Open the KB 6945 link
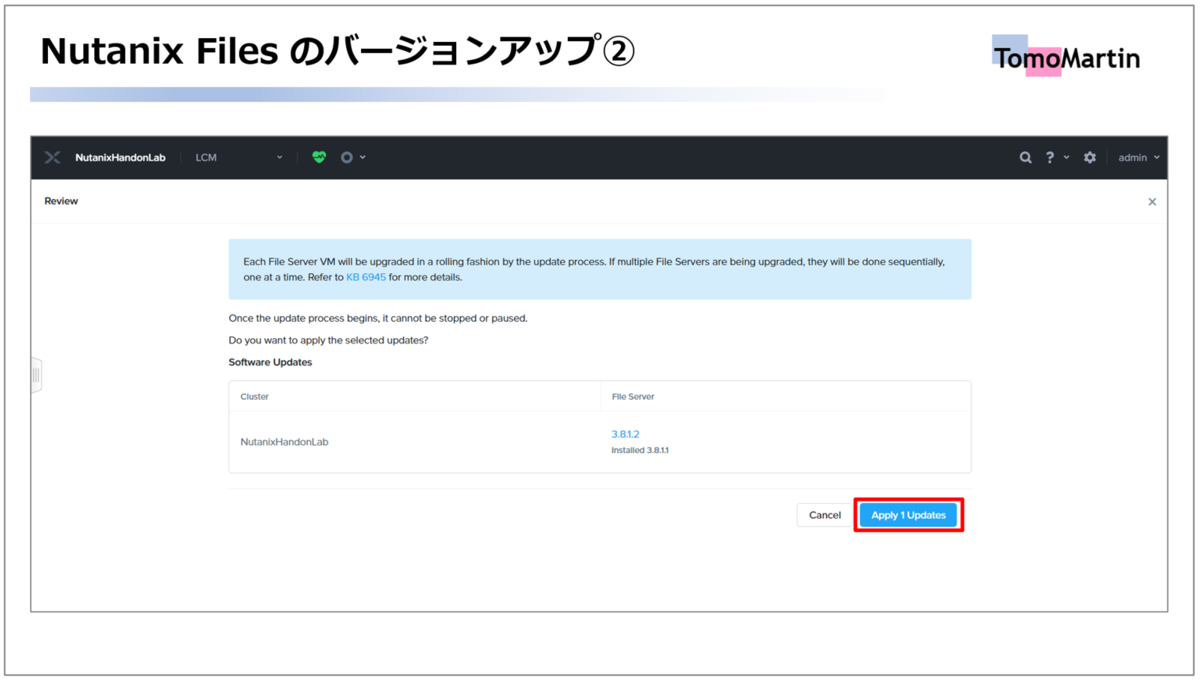Screen dimensions: 1200x679 click(366, 277)
